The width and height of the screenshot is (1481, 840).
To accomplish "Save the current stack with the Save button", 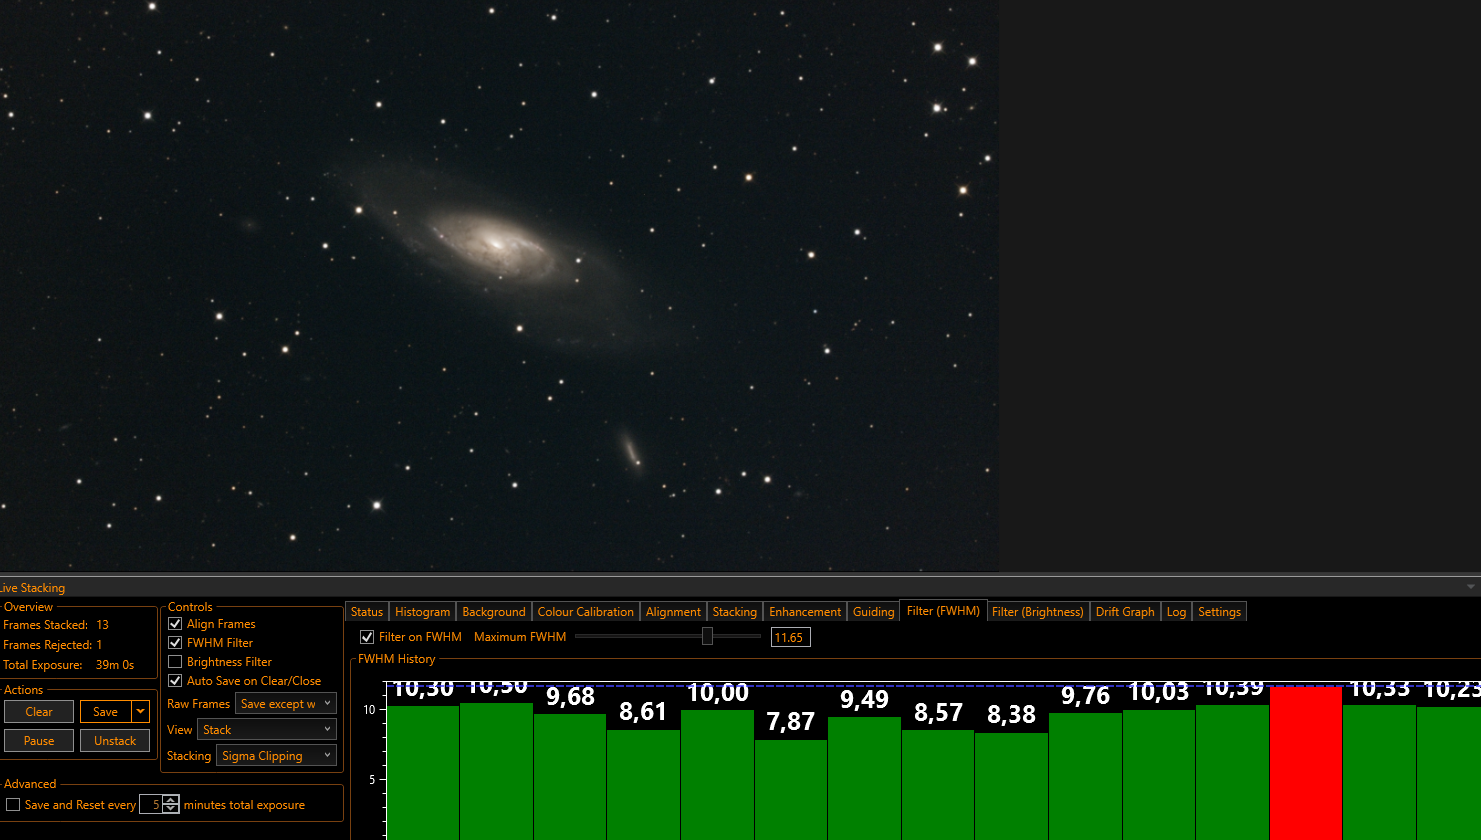I will [106, 712].
